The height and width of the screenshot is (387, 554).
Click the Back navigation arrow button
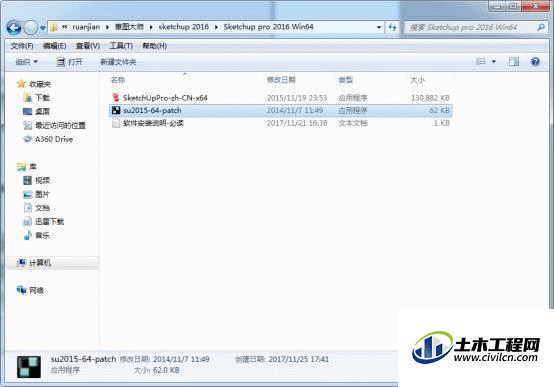(x=13, y=28)
